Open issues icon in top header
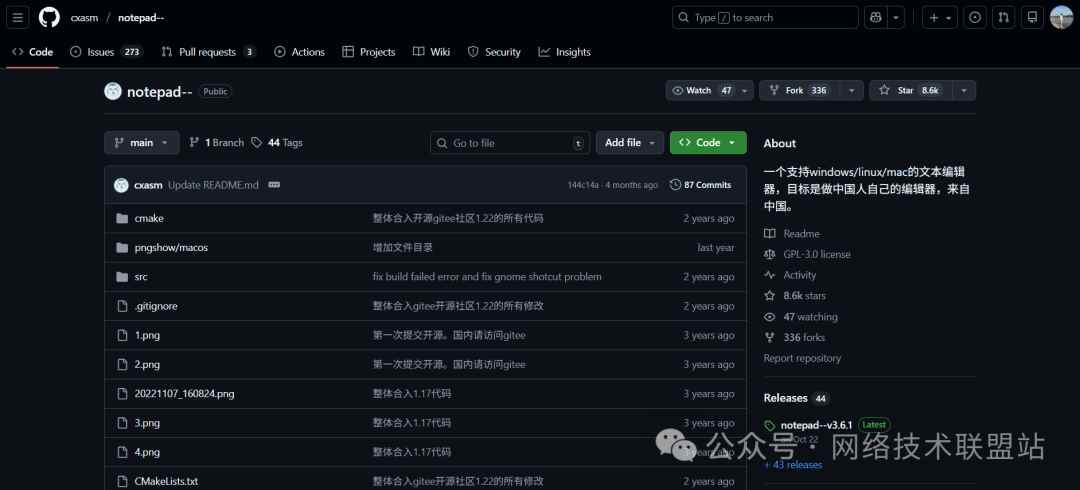Viewport: 1080px width, 490px height. [975, 18]
